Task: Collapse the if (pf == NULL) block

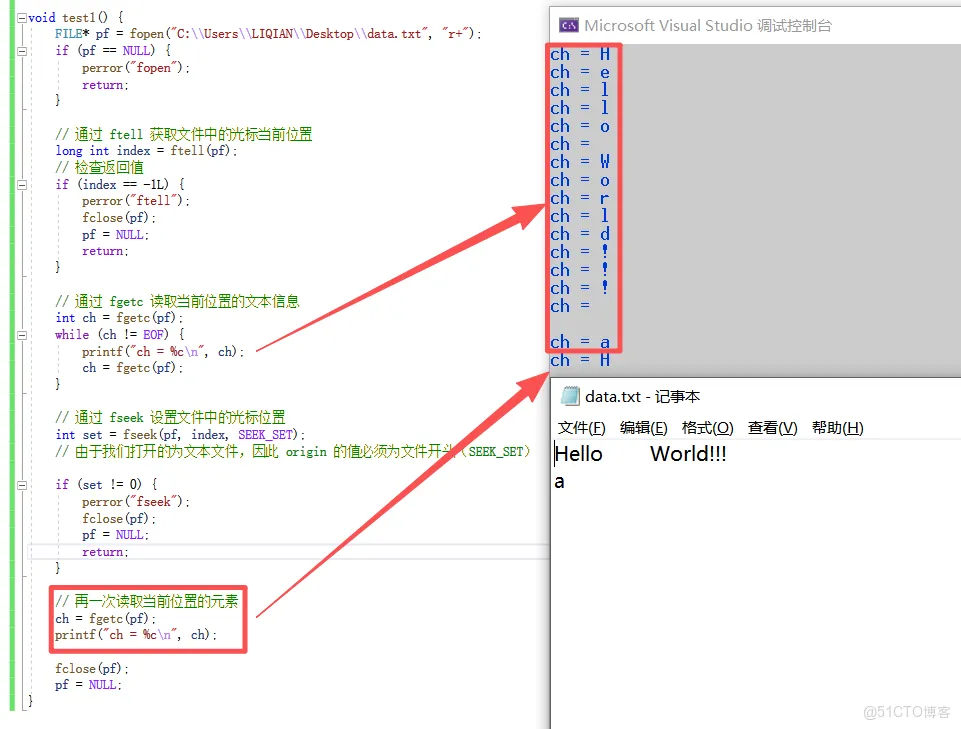Action: coord(21,51)
